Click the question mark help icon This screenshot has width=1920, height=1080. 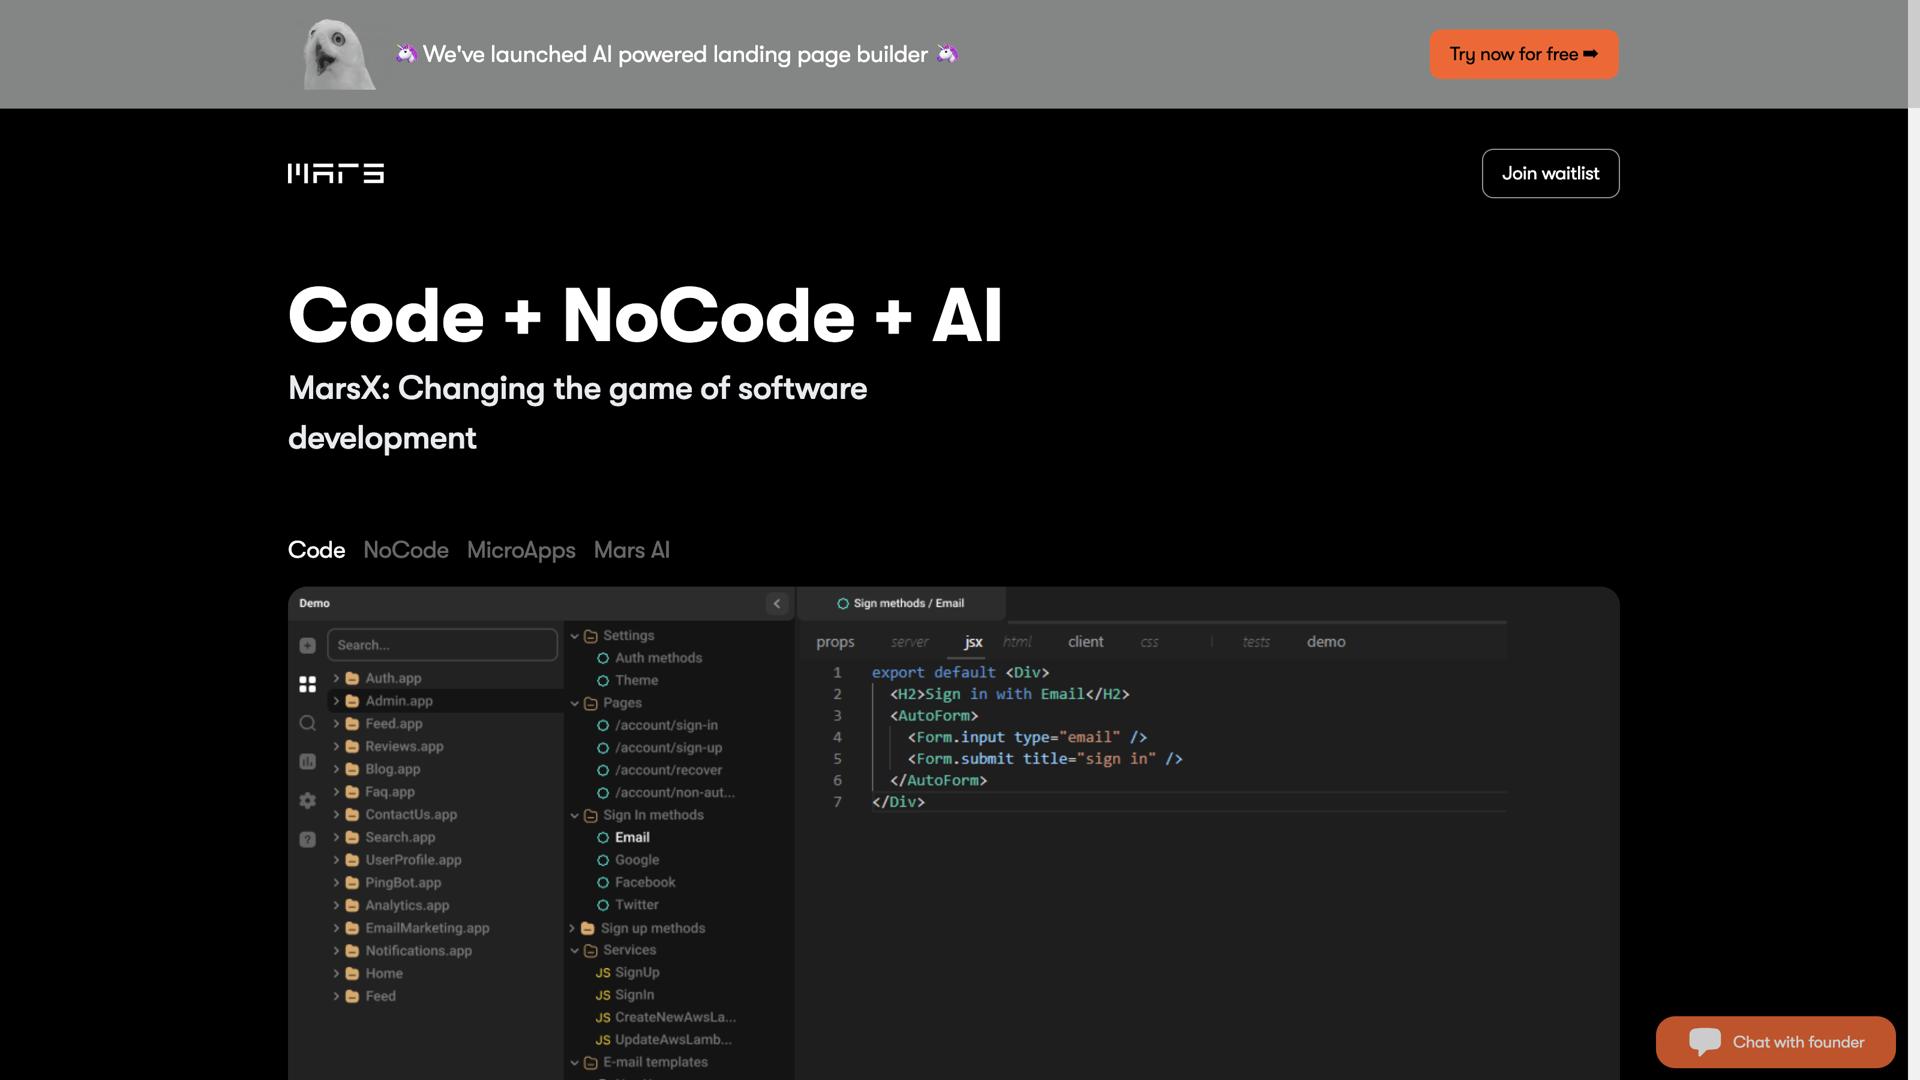click(307, 839)
